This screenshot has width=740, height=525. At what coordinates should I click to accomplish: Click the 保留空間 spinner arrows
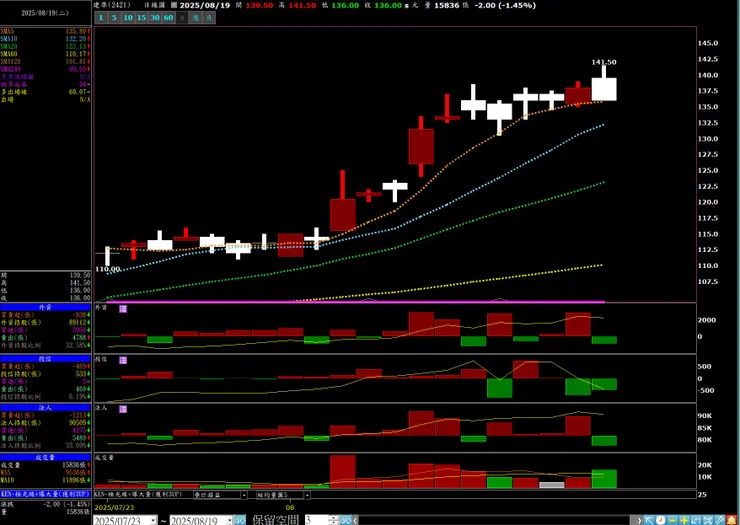click(x=334, y=520)
